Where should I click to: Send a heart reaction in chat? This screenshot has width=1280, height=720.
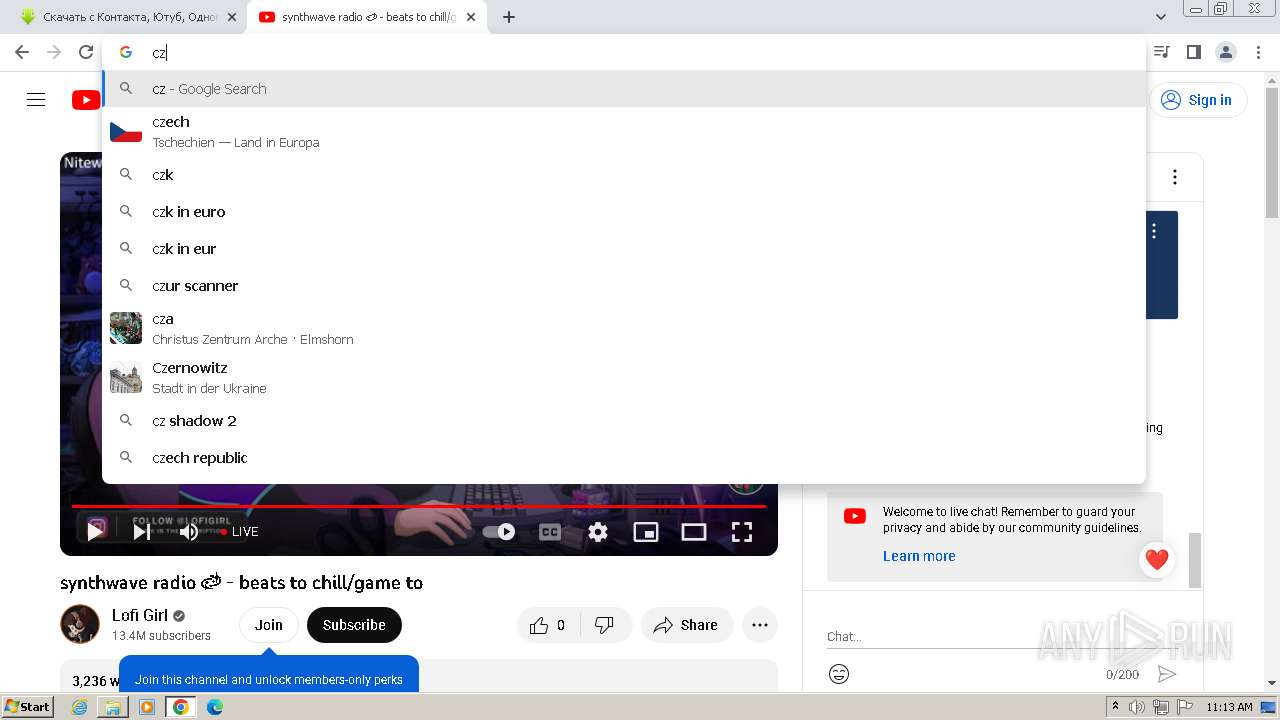pos(1157,560)
